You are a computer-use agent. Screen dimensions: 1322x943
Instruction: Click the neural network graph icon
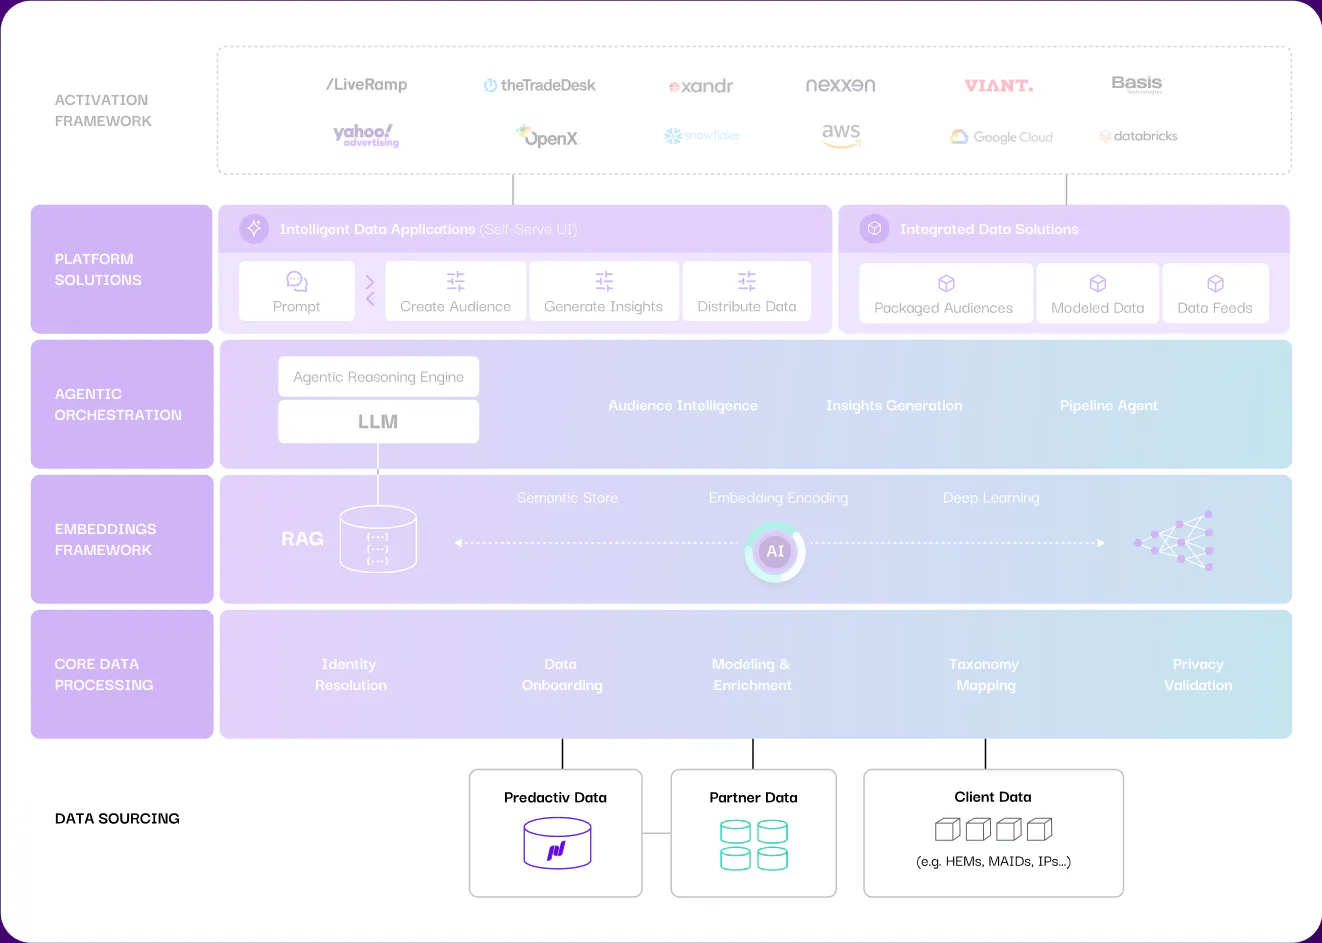click(1174, 541)
